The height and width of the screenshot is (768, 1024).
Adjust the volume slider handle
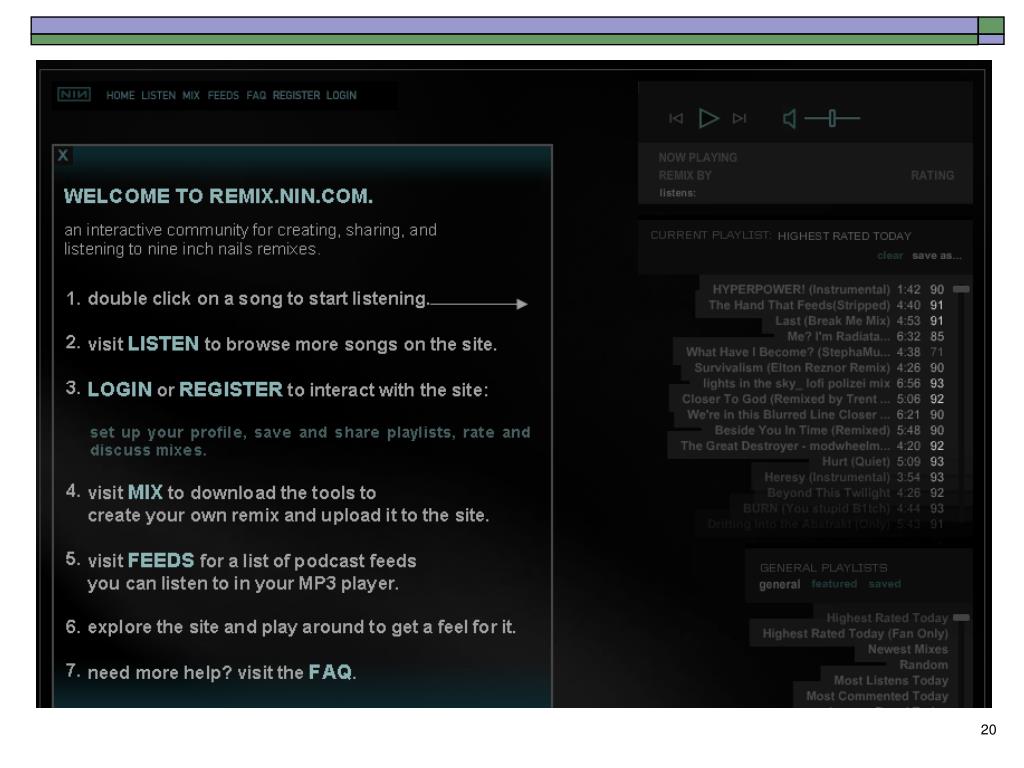[x=832, y=118]
